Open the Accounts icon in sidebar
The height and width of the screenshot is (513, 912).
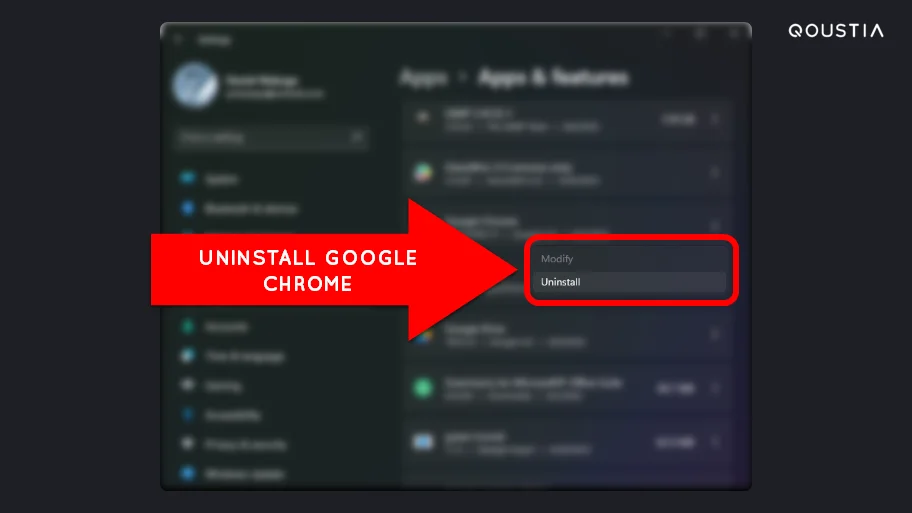187,326
